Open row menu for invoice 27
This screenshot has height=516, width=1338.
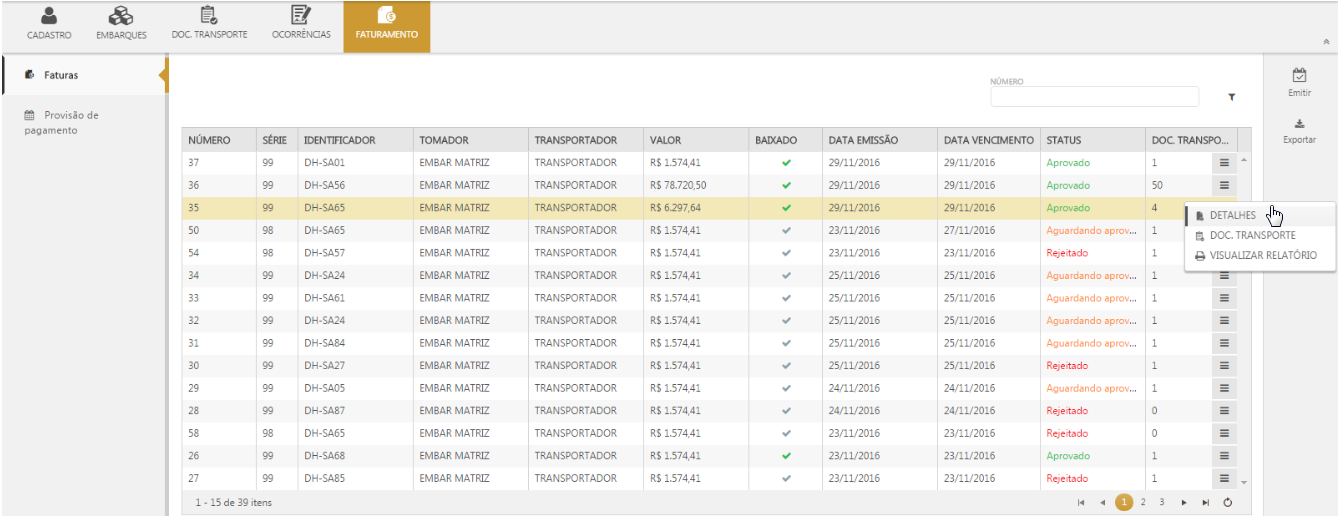click(x=1224, y=478)
